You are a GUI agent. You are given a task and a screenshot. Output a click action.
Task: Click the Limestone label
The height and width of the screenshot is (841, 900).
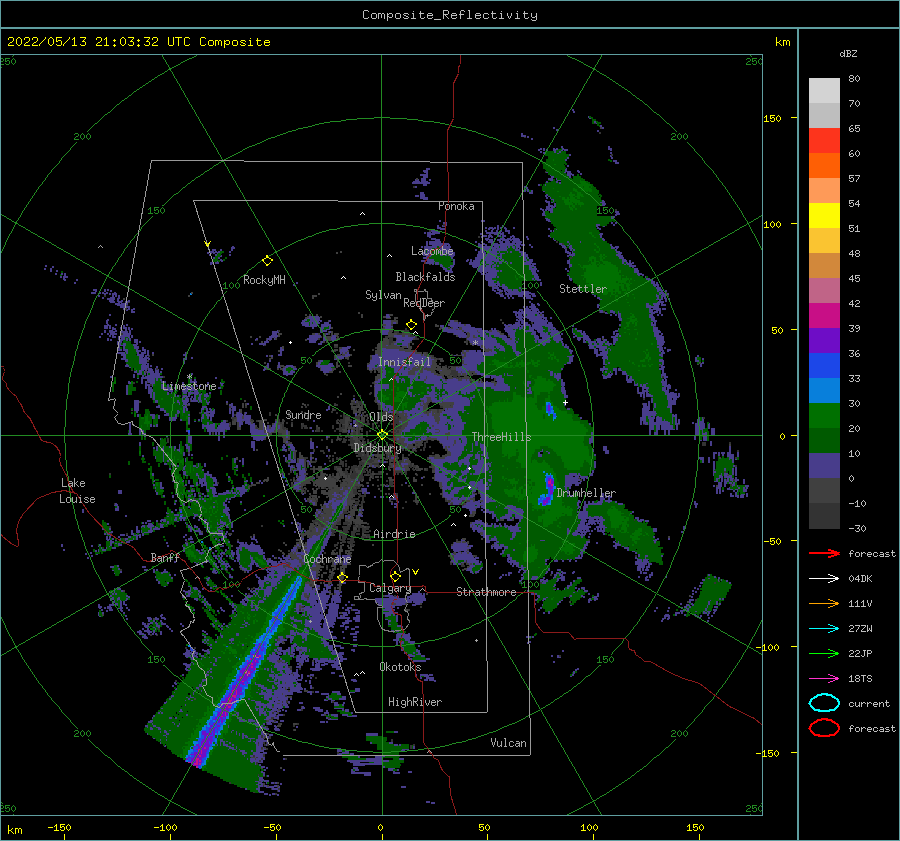(x=189, y=386)
